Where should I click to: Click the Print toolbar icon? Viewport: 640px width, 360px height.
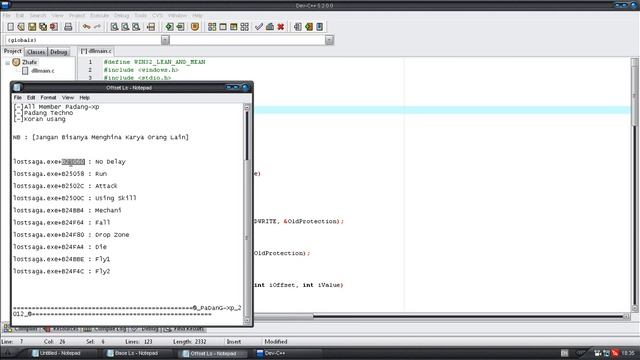coord(68,27)
